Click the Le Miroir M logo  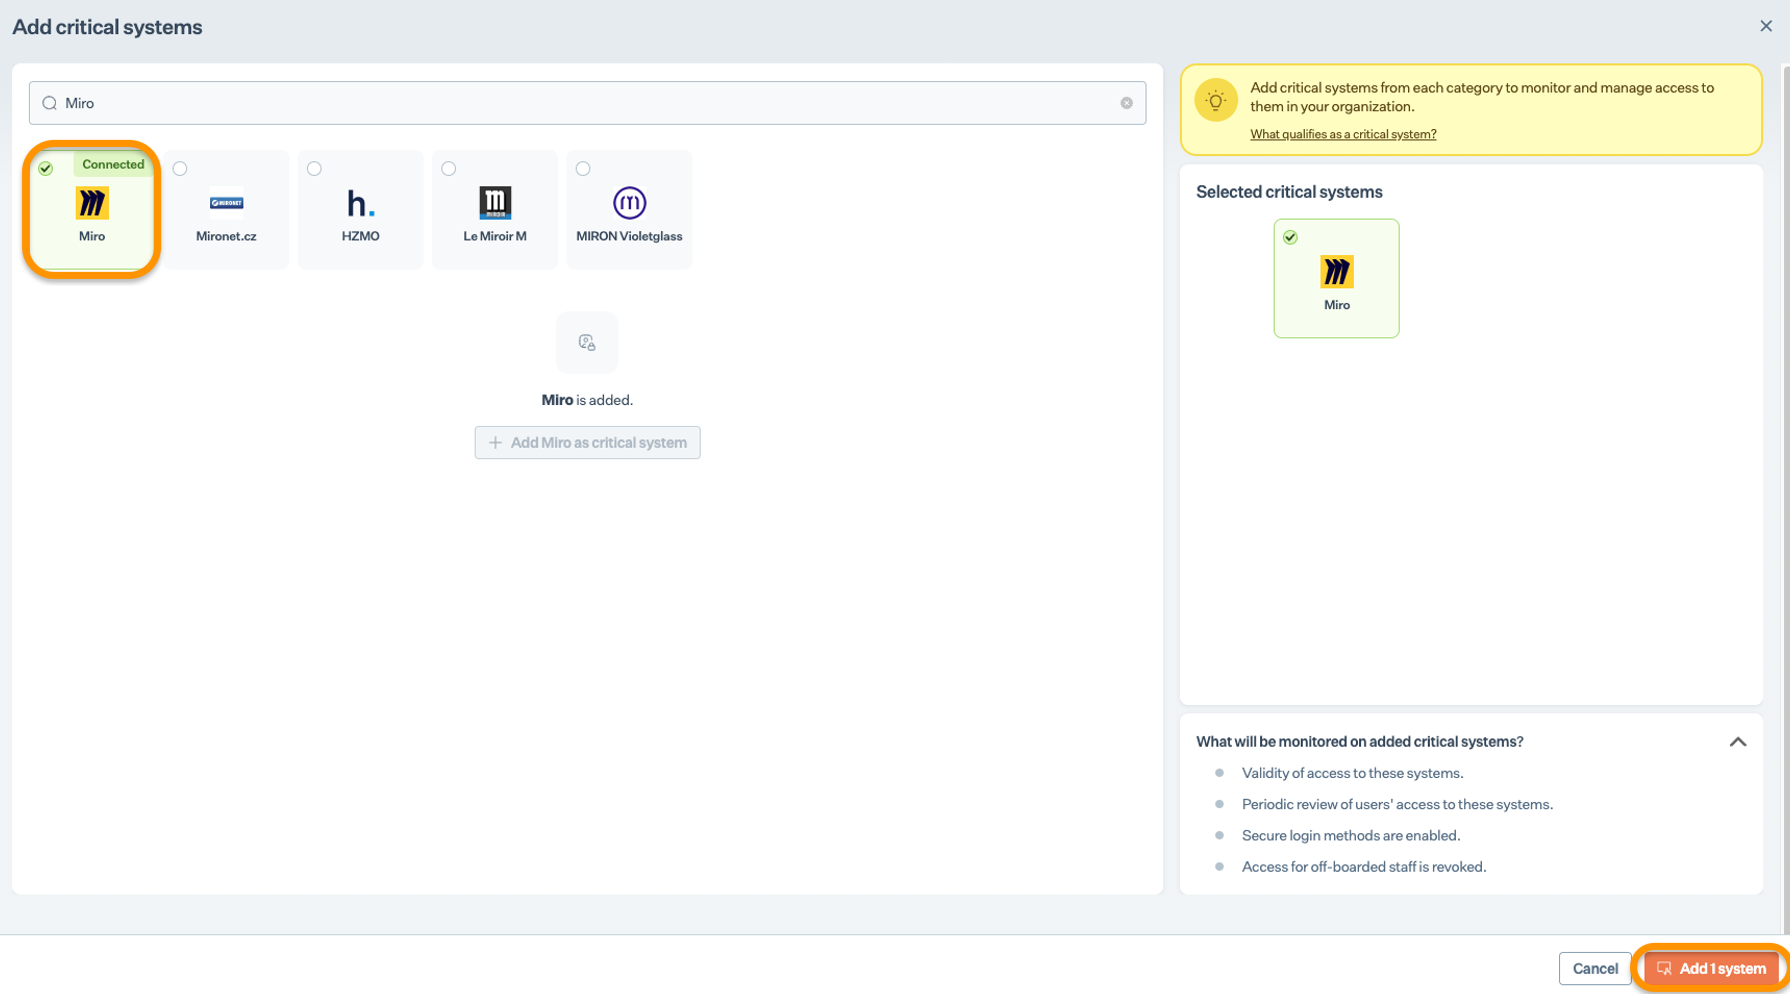click(x=495, y=203)
